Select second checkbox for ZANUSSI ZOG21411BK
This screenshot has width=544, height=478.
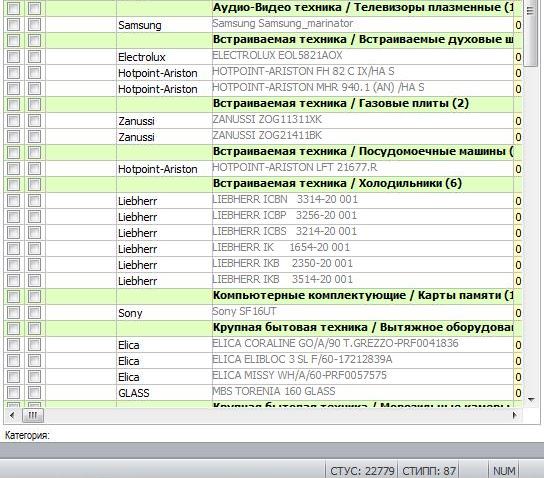pos(34,136)
